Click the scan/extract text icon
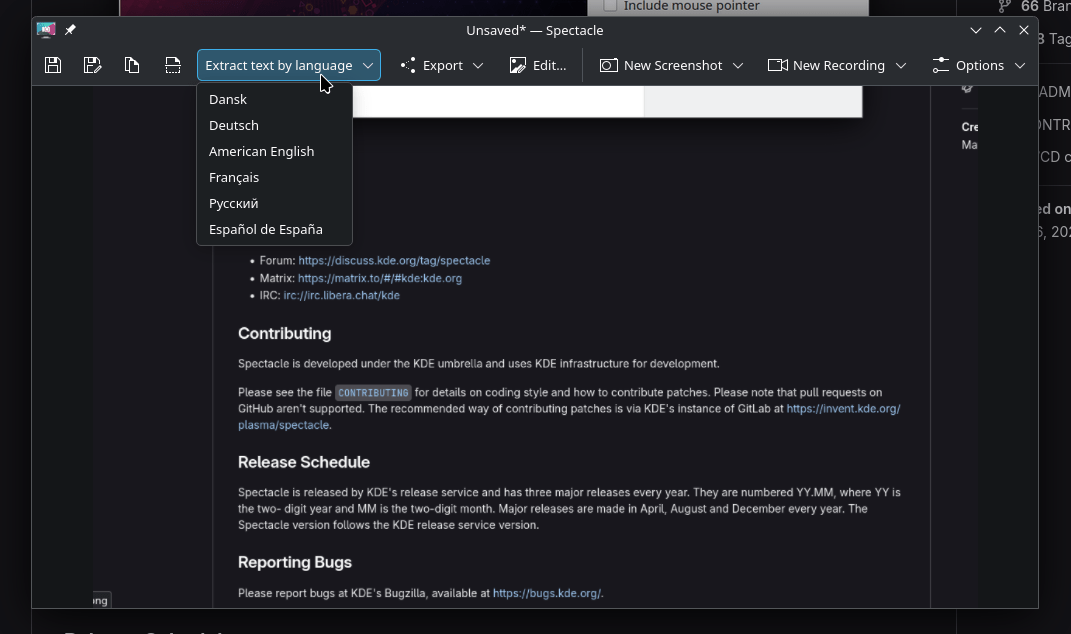This screenshot has height=634, width=1071. point(173,65)
